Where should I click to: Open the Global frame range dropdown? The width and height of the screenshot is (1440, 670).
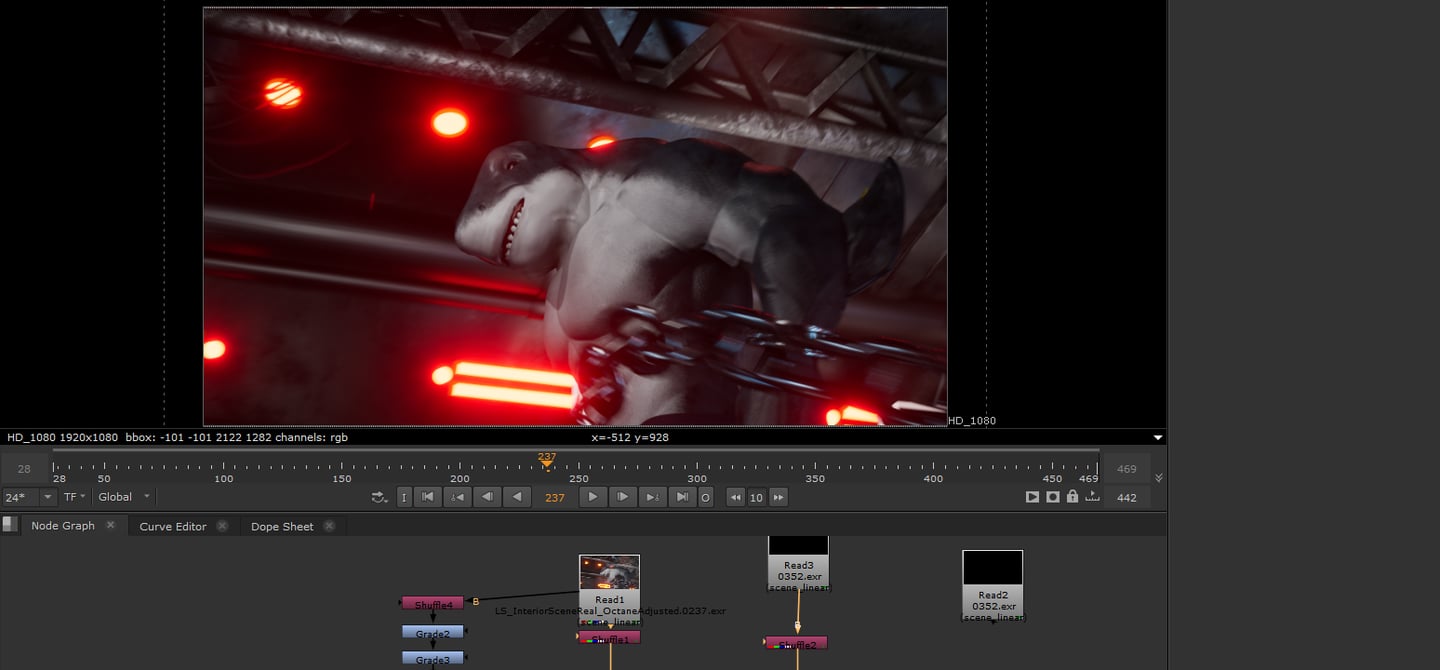(x=124, y=497)
